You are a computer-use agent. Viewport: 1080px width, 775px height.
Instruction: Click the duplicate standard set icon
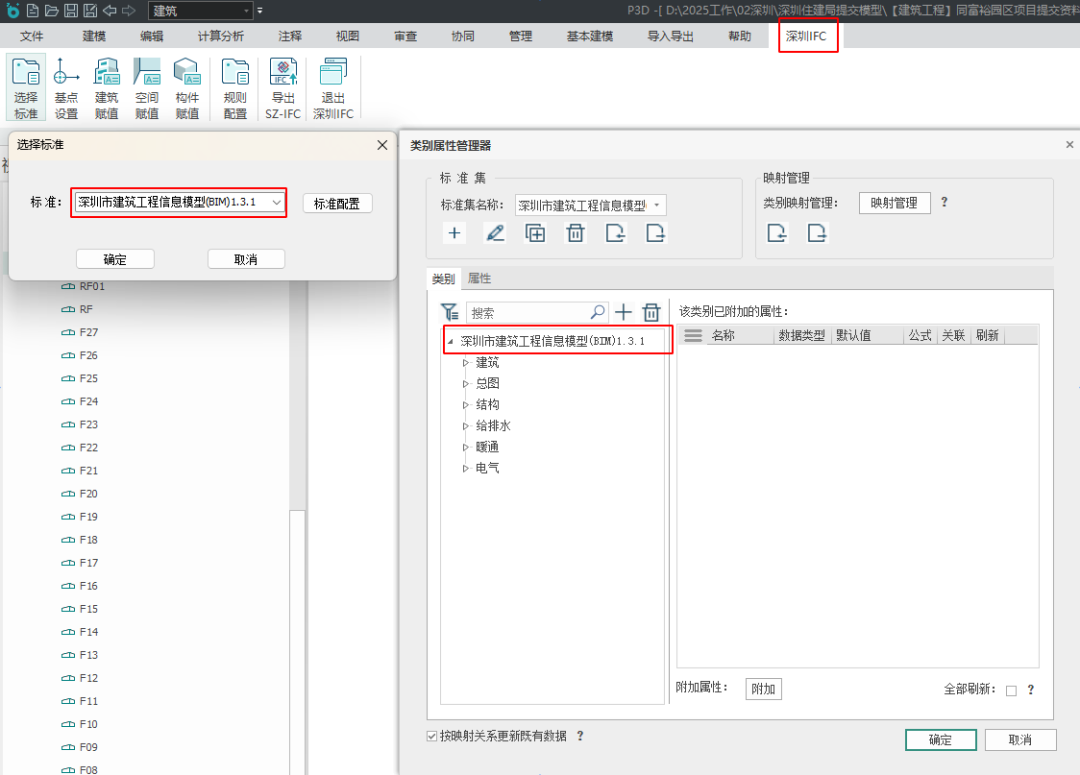click(x=535, y=233)
